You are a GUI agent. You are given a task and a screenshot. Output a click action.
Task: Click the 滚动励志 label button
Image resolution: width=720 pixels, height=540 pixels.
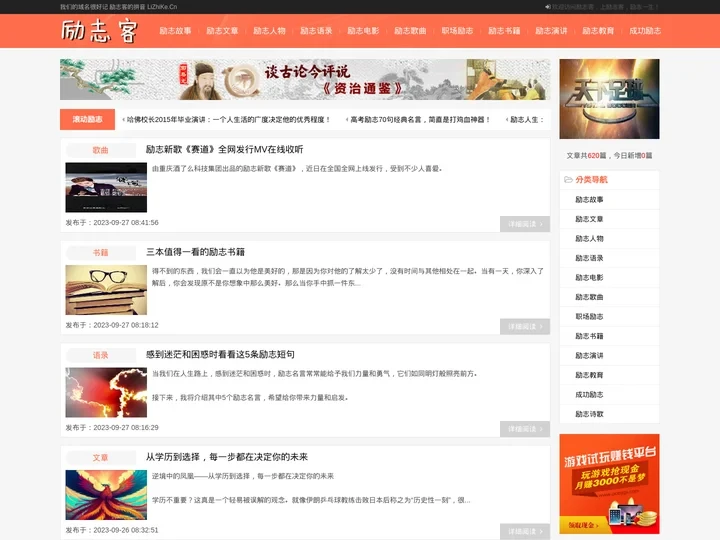tap(87, 119)
